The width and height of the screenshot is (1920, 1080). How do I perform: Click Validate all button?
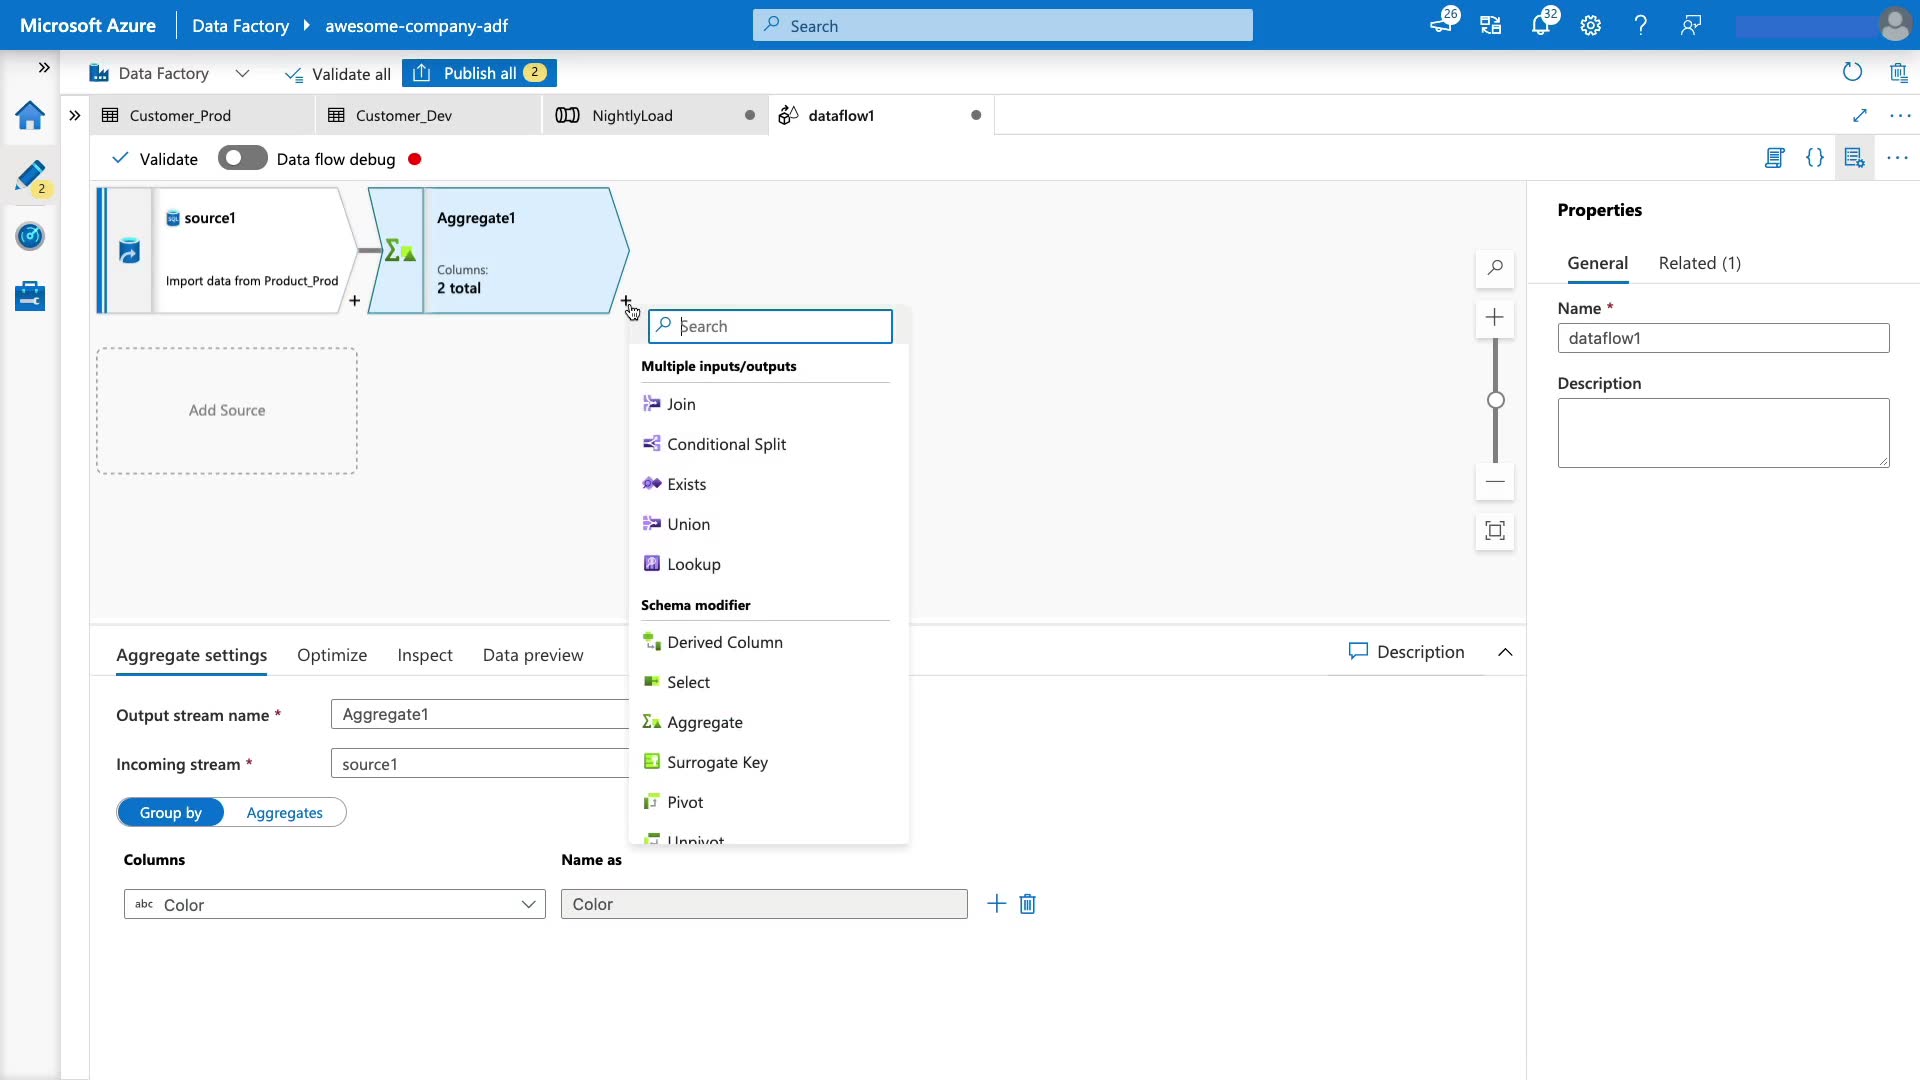tap(338, 74)
